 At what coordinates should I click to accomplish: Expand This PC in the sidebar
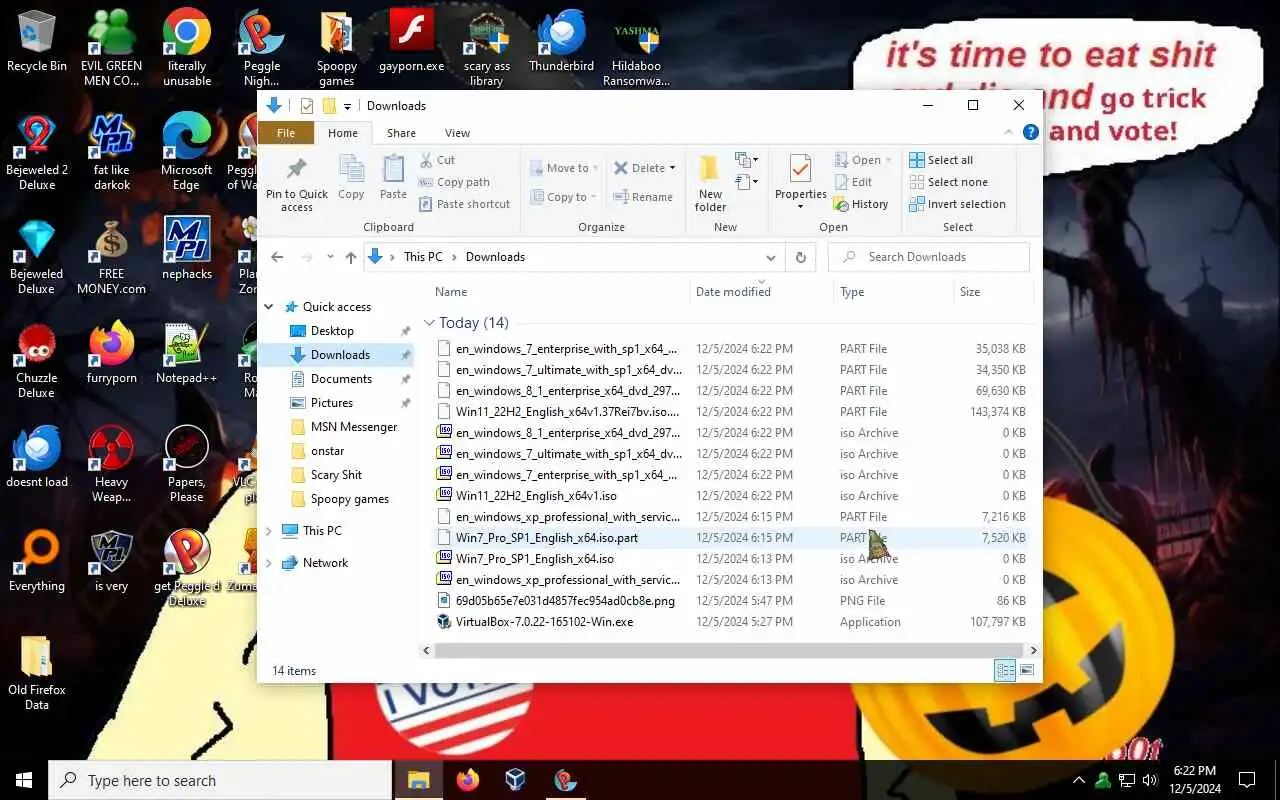tap(269, 531)
